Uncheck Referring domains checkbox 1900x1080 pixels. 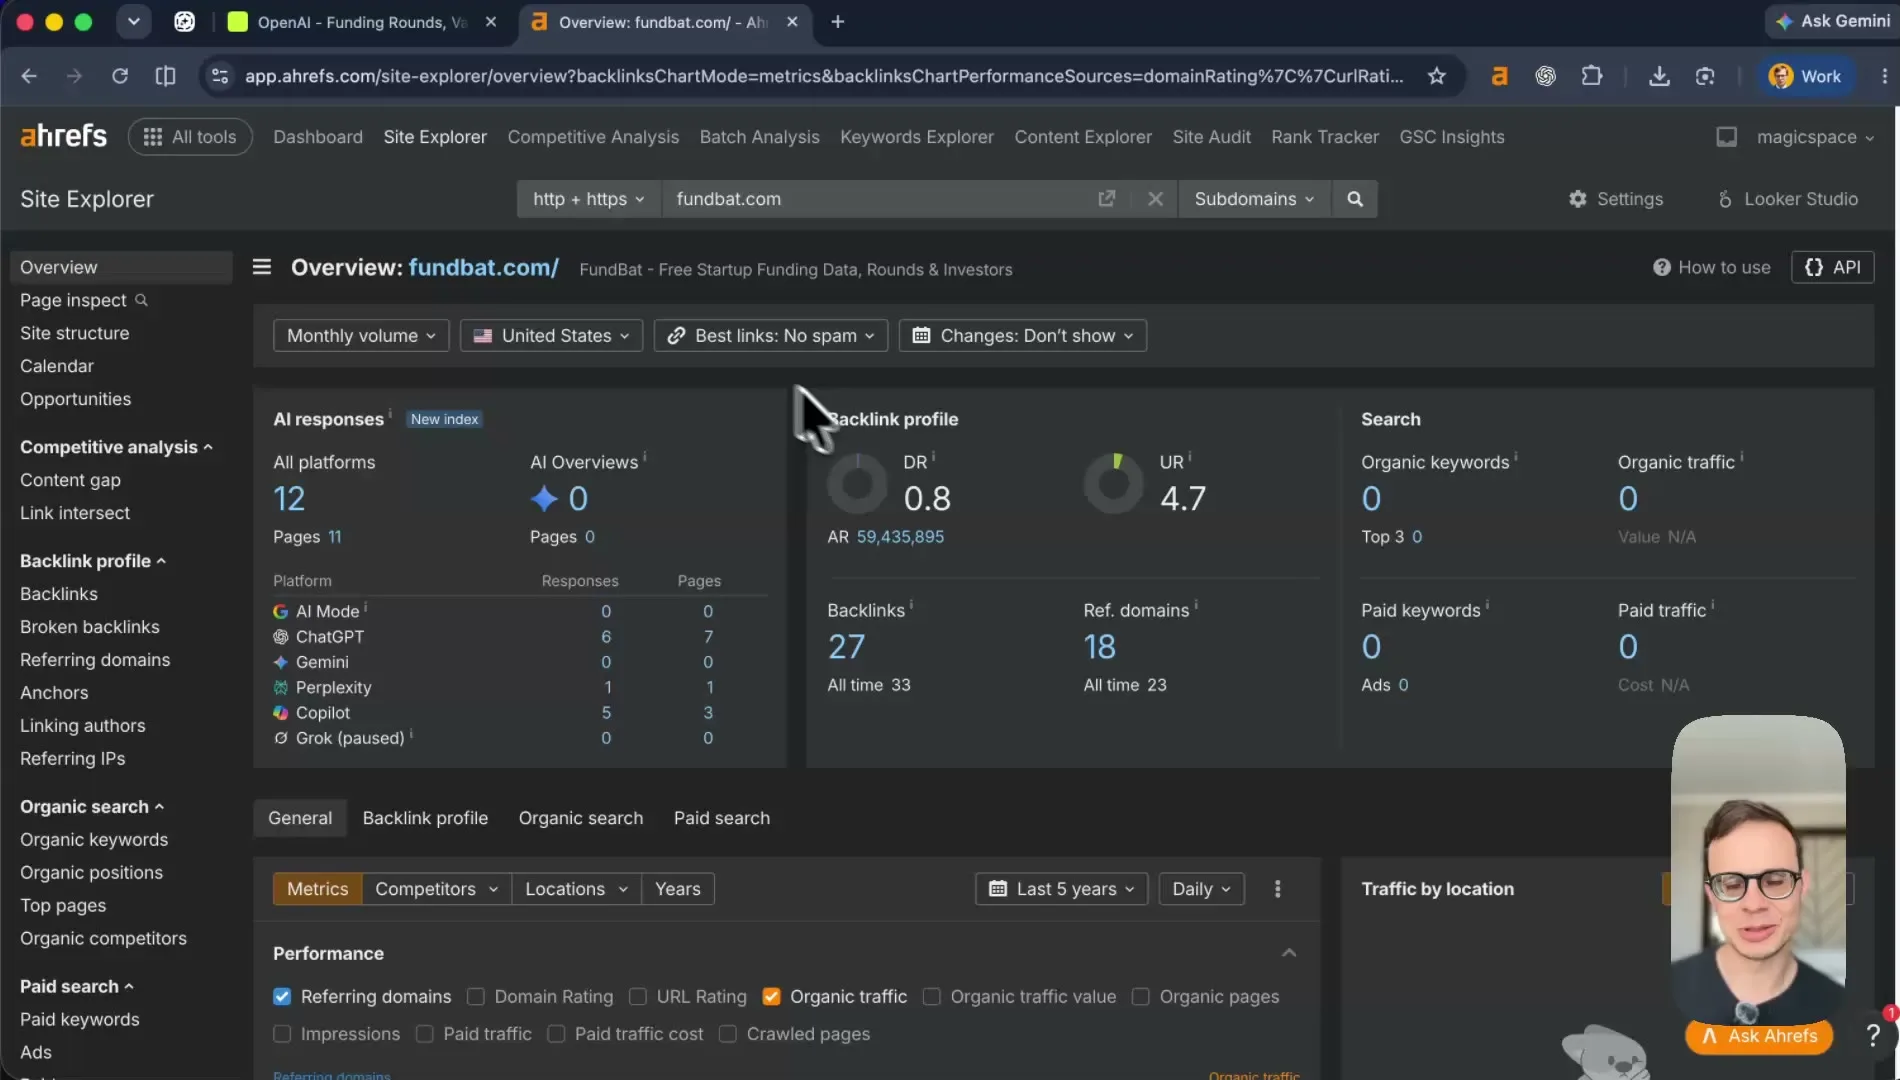(282, 997)
